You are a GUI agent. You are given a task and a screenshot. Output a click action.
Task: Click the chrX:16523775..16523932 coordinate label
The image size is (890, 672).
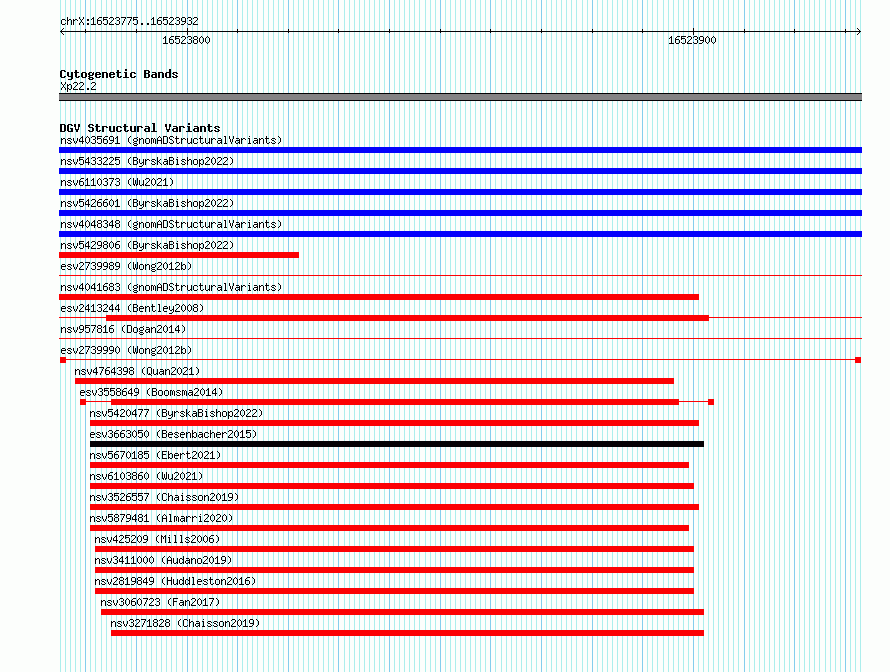129,22
